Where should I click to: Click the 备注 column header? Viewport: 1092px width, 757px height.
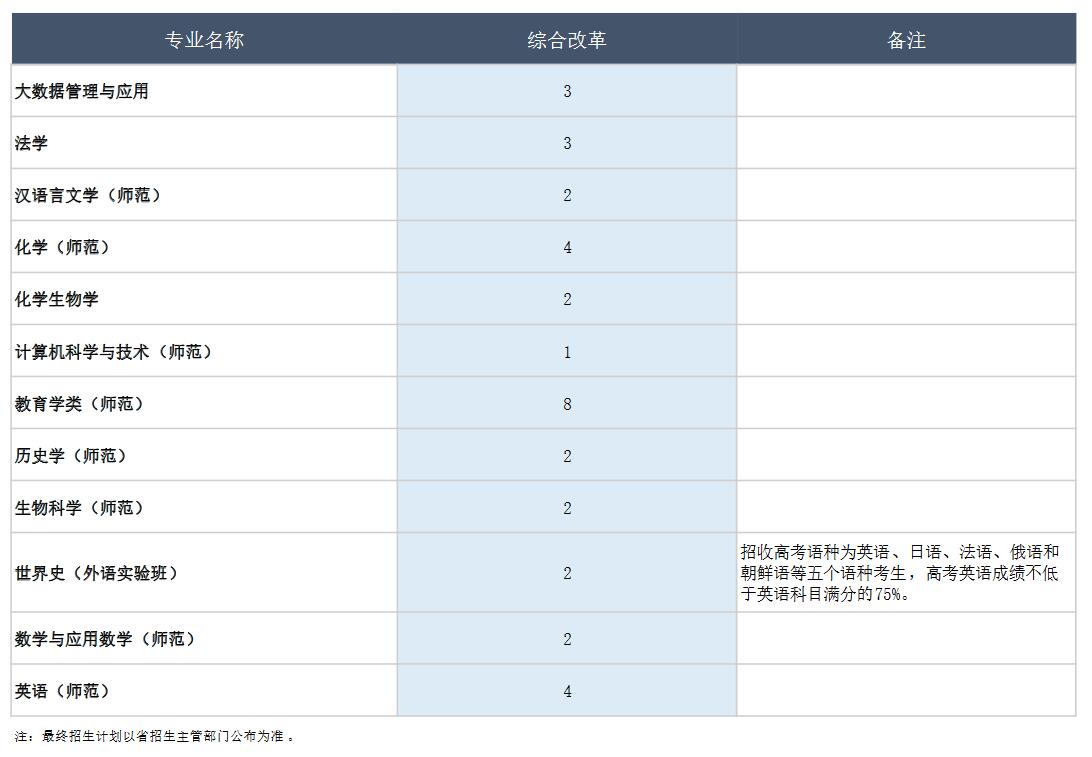(x=906, y=40)
